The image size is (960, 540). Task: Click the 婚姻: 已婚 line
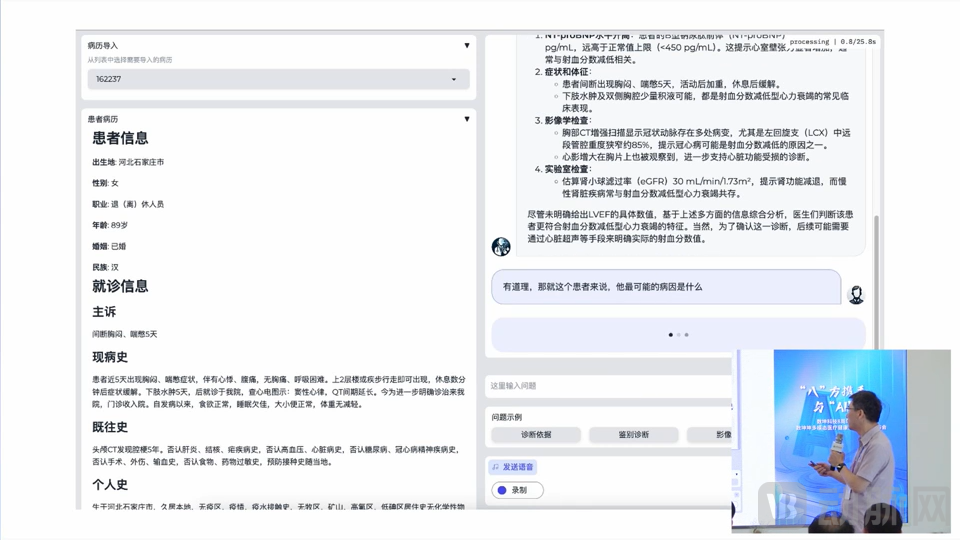tap(109, 246)
